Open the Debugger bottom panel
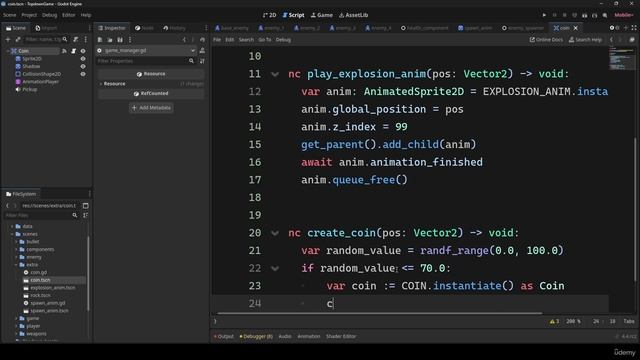Image resolution: width=640 pixels, height=360 pixels. coord(256,337)
